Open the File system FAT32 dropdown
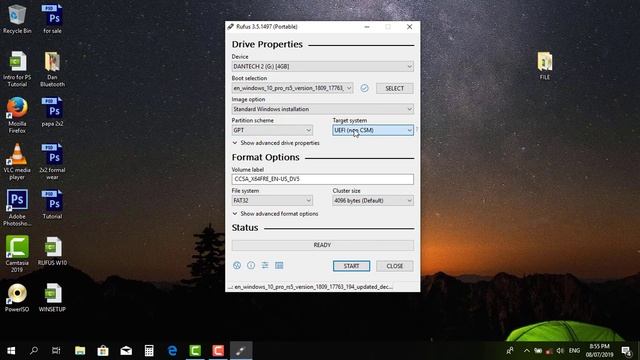The height and width of the screenshot is (360, 640). [x=272, y=200]
